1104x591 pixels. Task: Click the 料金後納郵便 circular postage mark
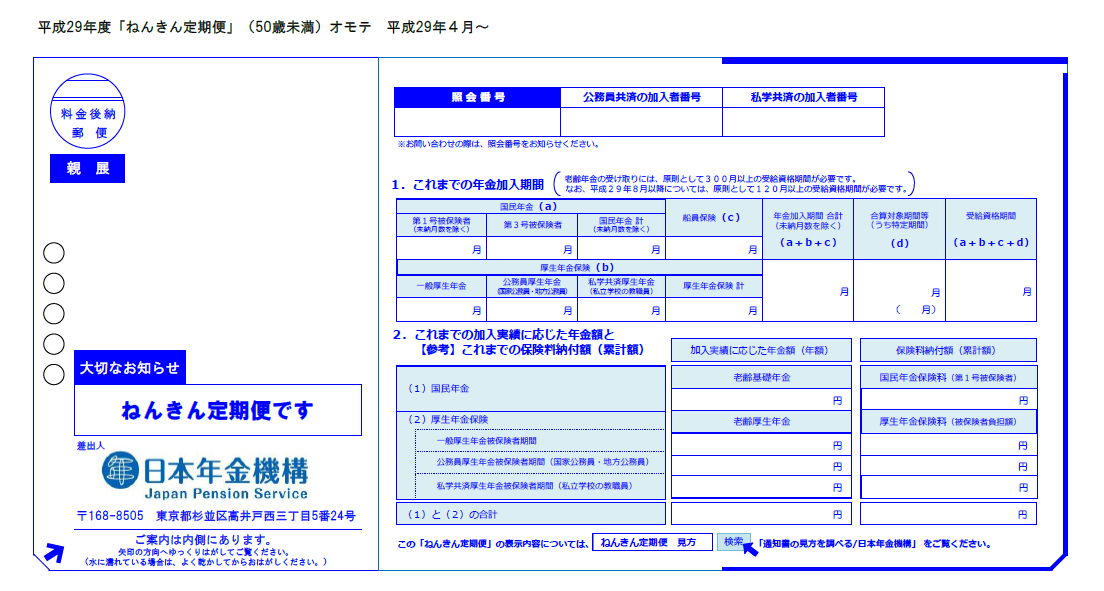point(87,111)
